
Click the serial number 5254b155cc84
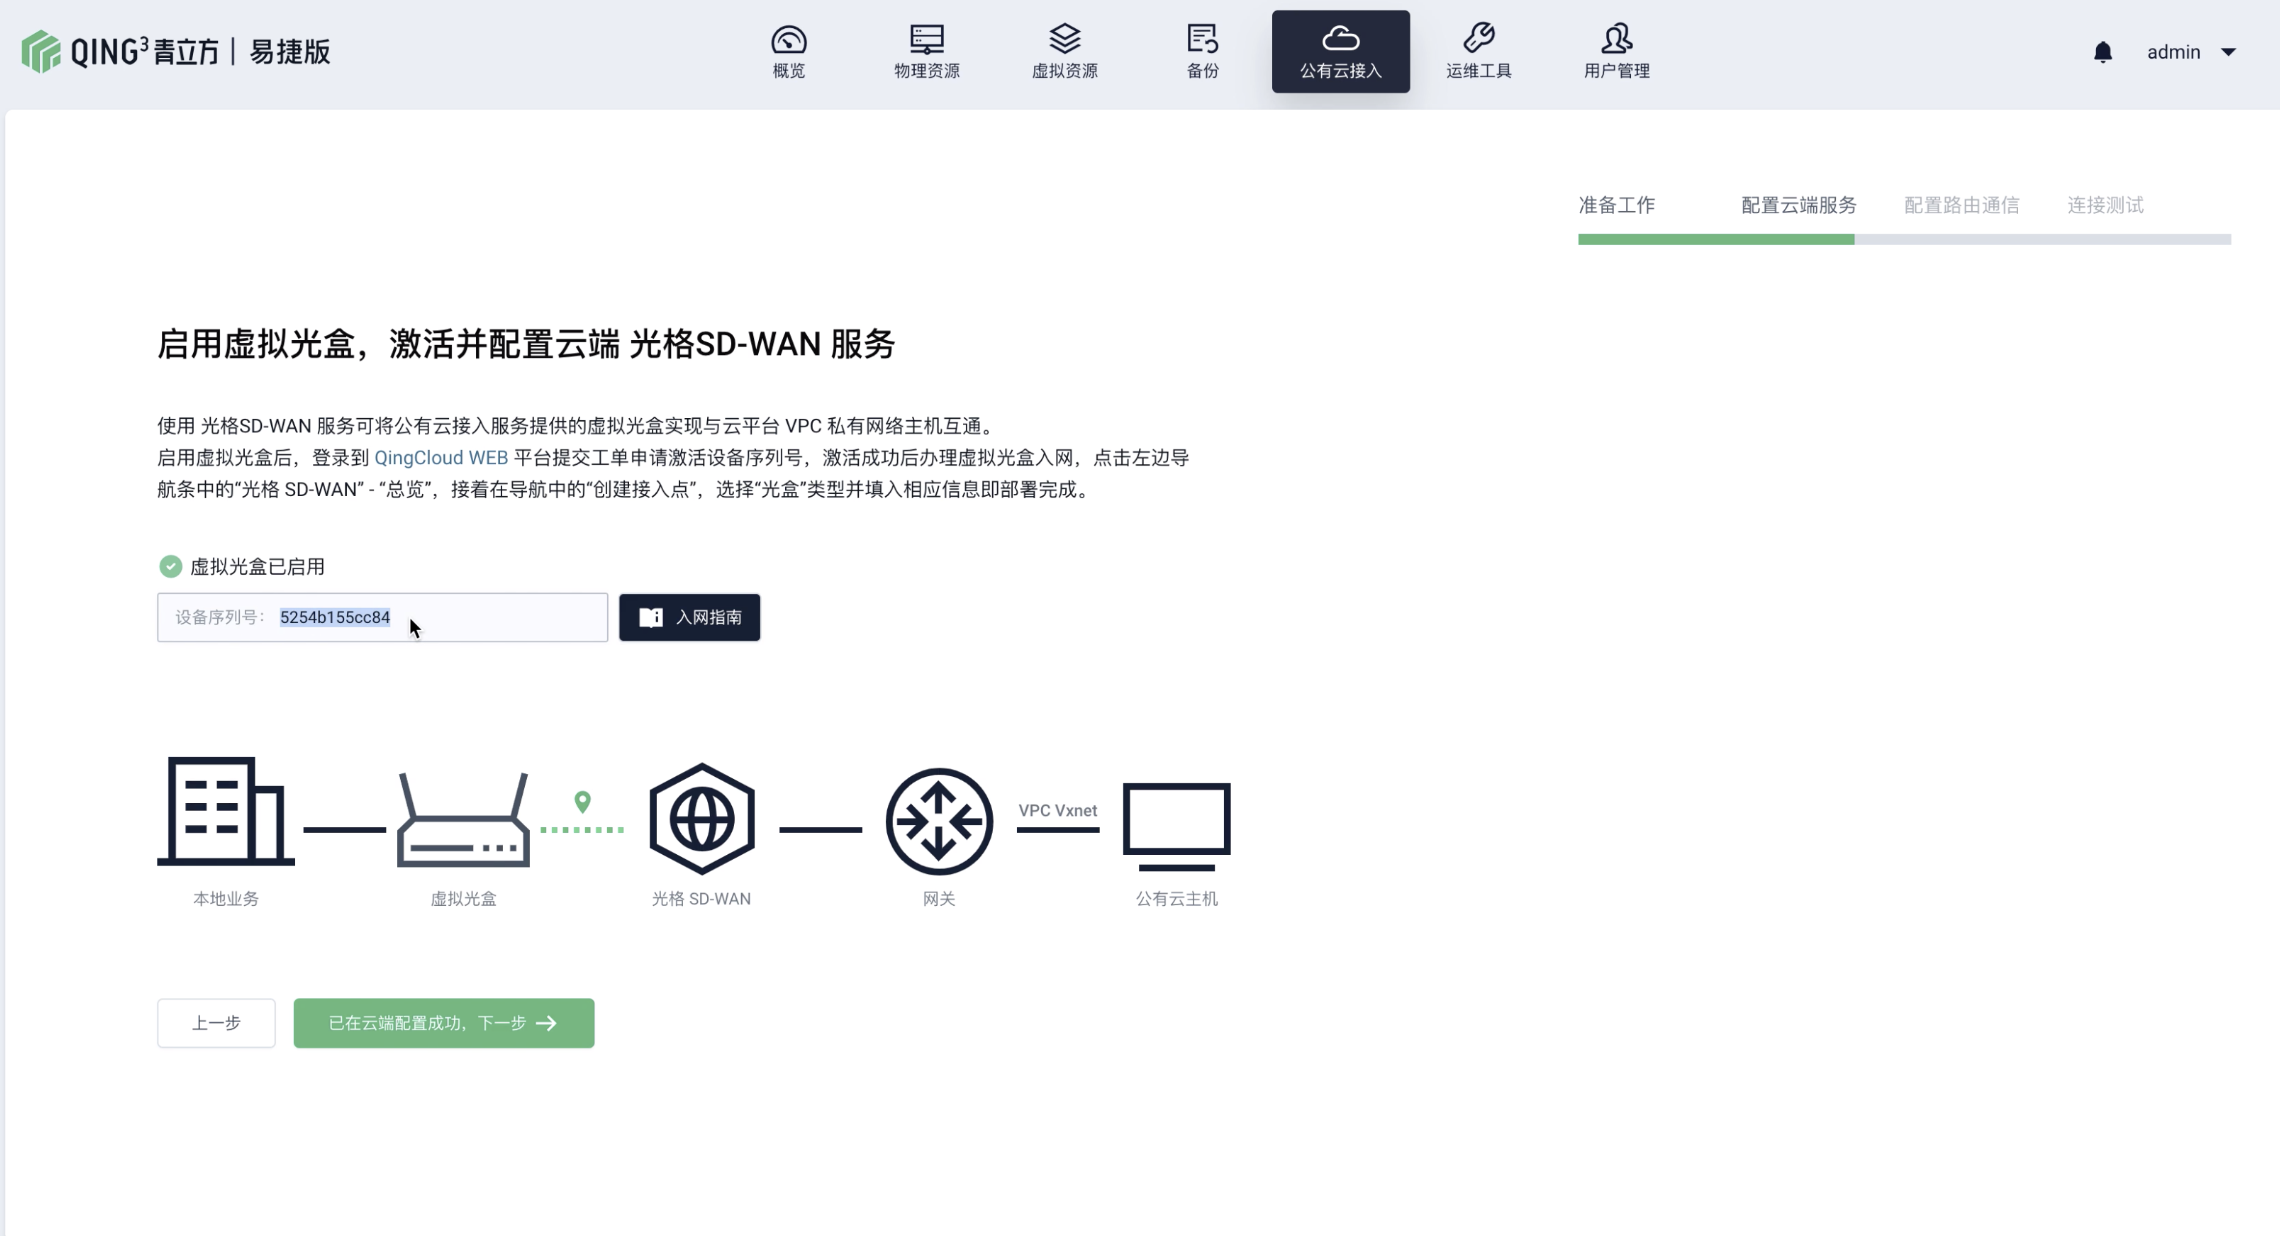point(335,617)
